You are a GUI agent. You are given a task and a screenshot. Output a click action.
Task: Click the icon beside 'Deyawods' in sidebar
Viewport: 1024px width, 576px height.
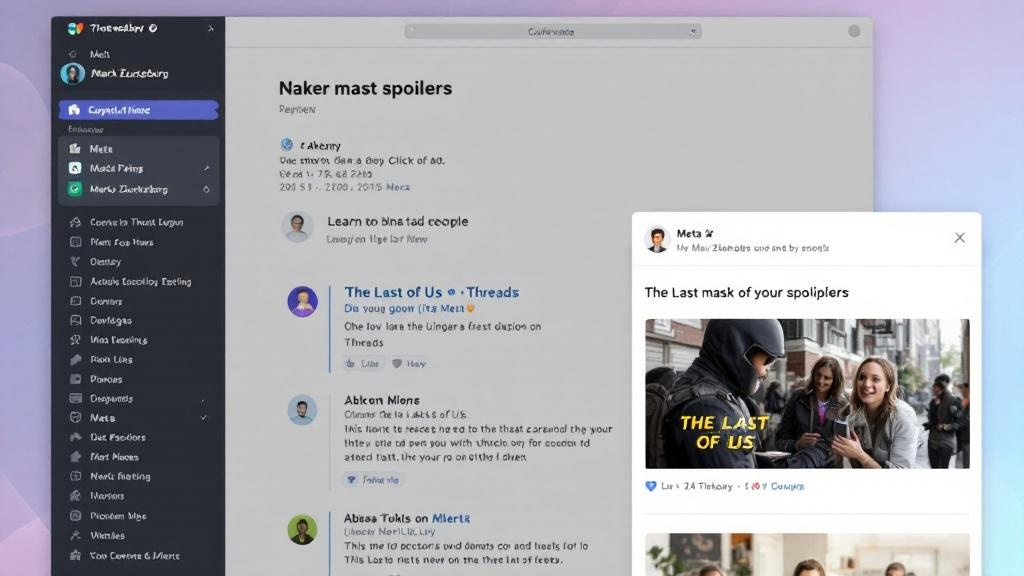(x=75, y=398)
